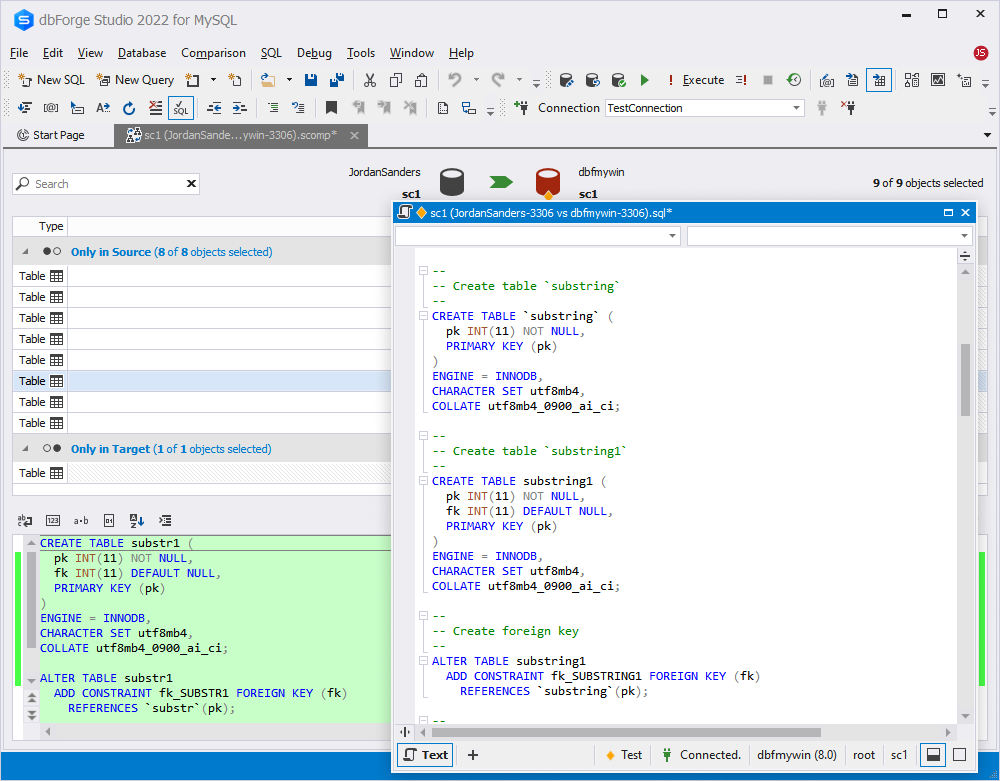Open the Comparison menu

point(213,53)
